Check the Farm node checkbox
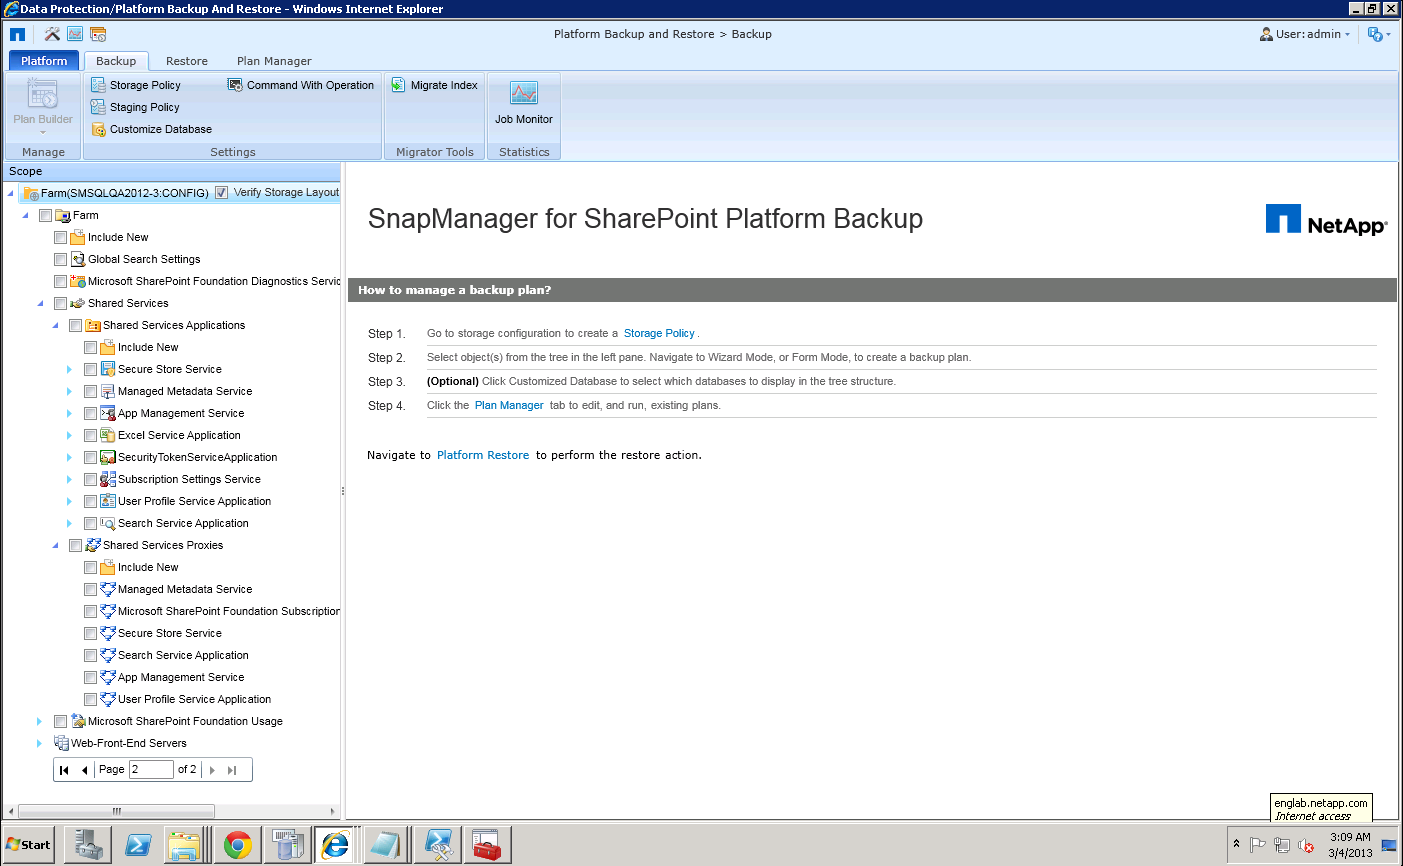 point(45,215)
